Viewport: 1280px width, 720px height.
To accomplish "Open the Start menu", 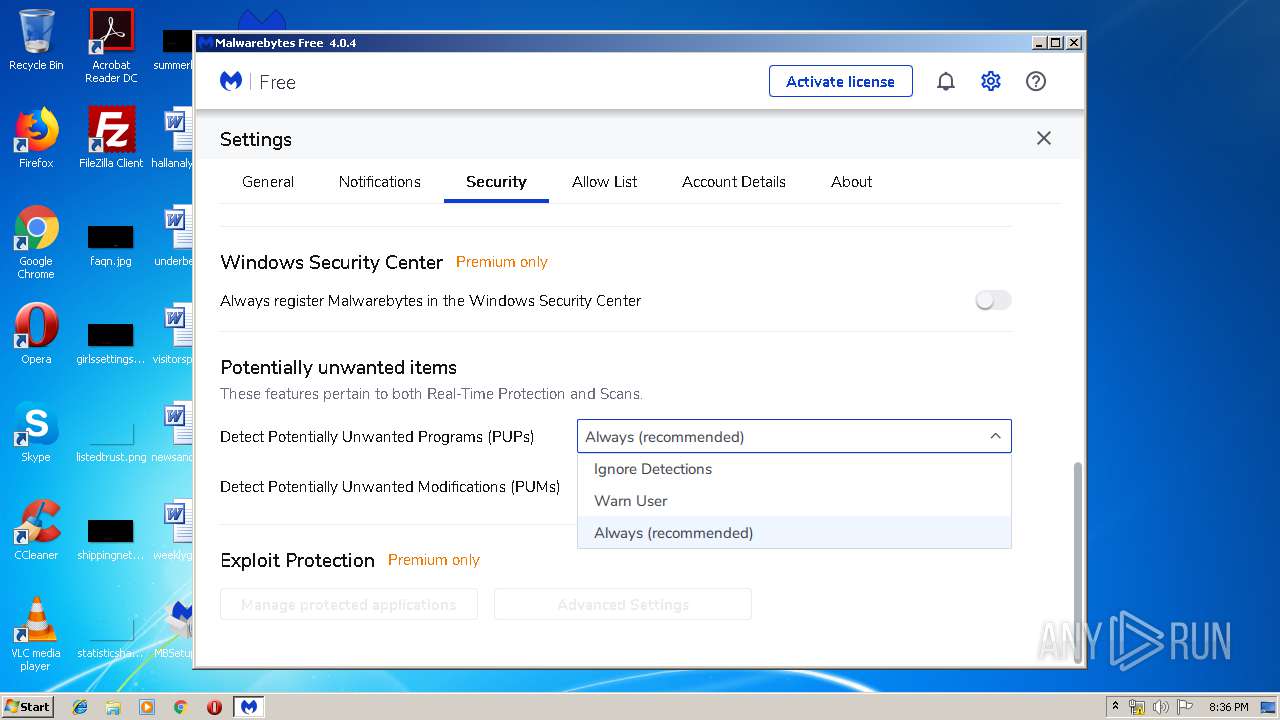I will (28, 707).
